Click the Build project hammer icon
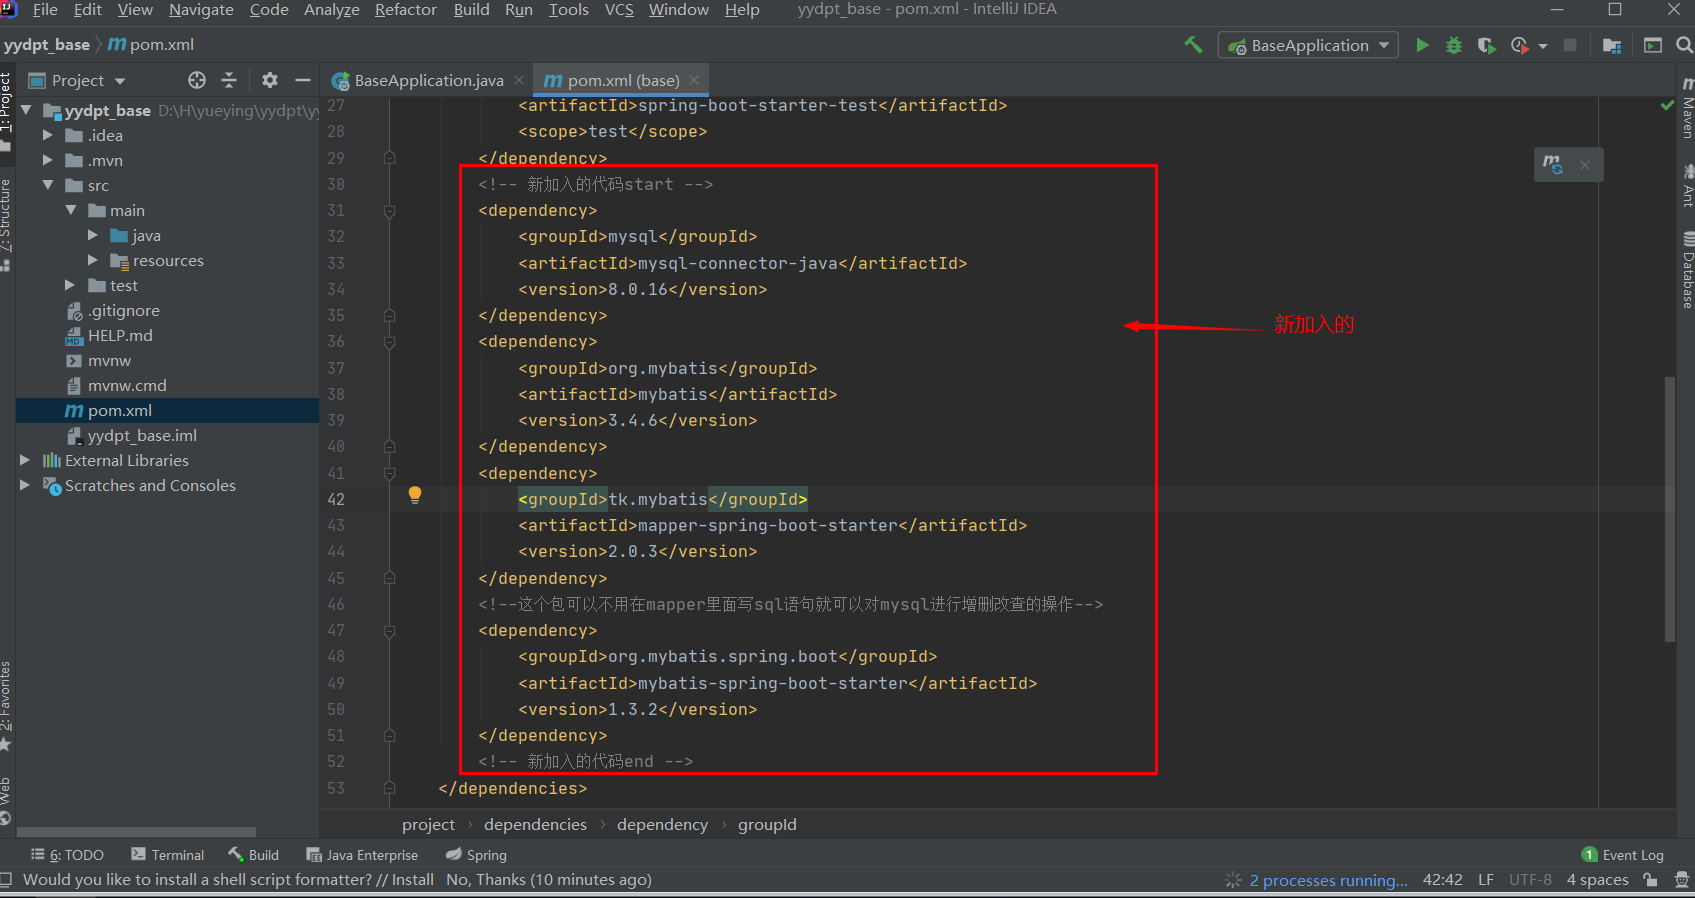Screen dimensions: 1695x898 coord(1193,45)
